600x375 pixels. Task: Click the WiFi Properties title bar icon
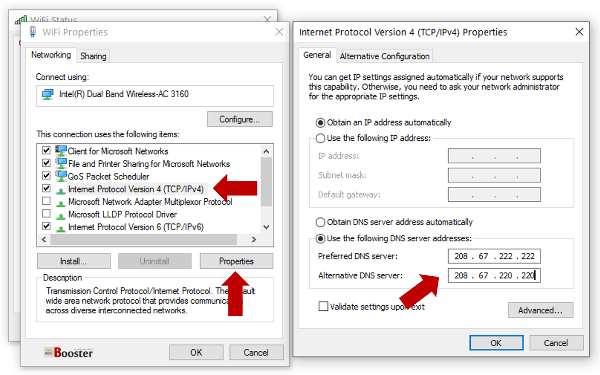pyautogui.click(x=33, y=32)
